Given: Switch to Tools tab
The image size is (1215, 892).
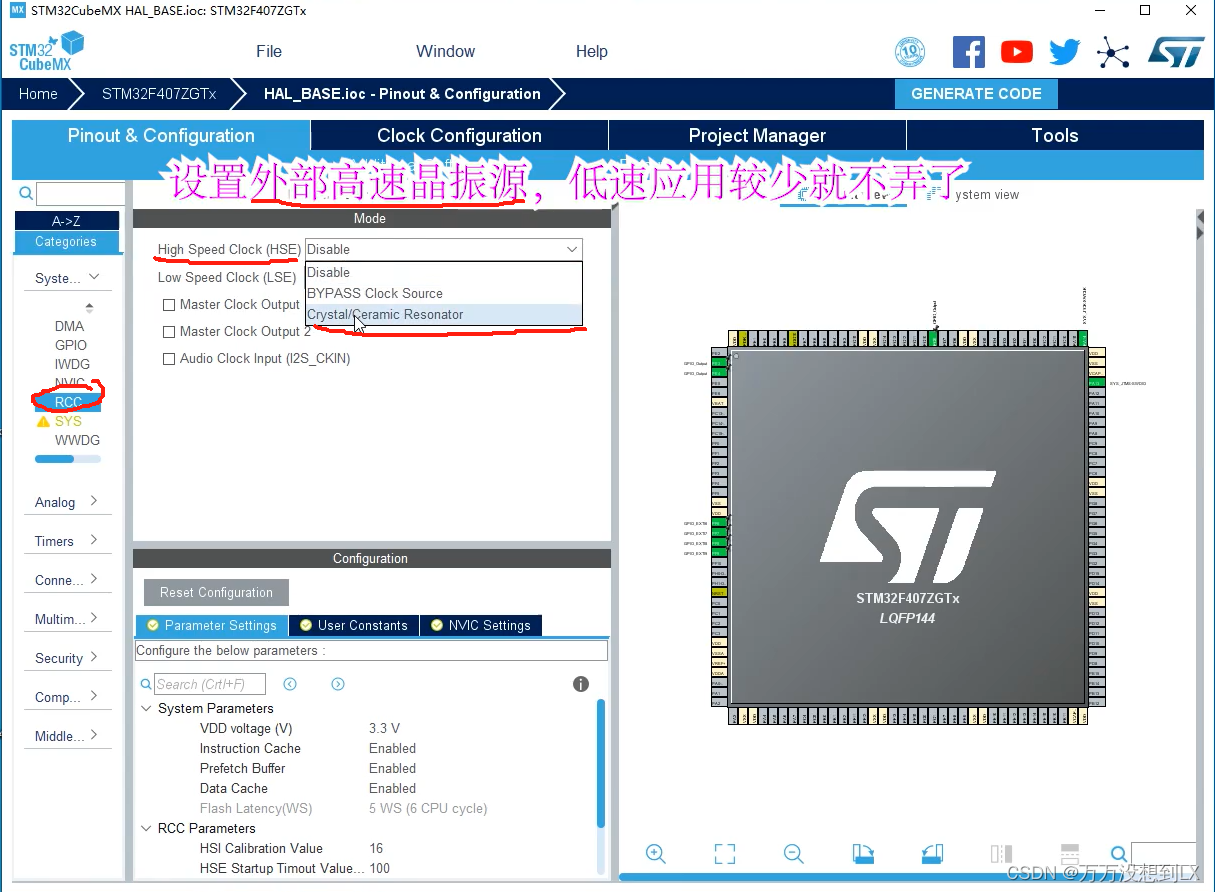Looking at the screenshot, I should click(1055, 136).
